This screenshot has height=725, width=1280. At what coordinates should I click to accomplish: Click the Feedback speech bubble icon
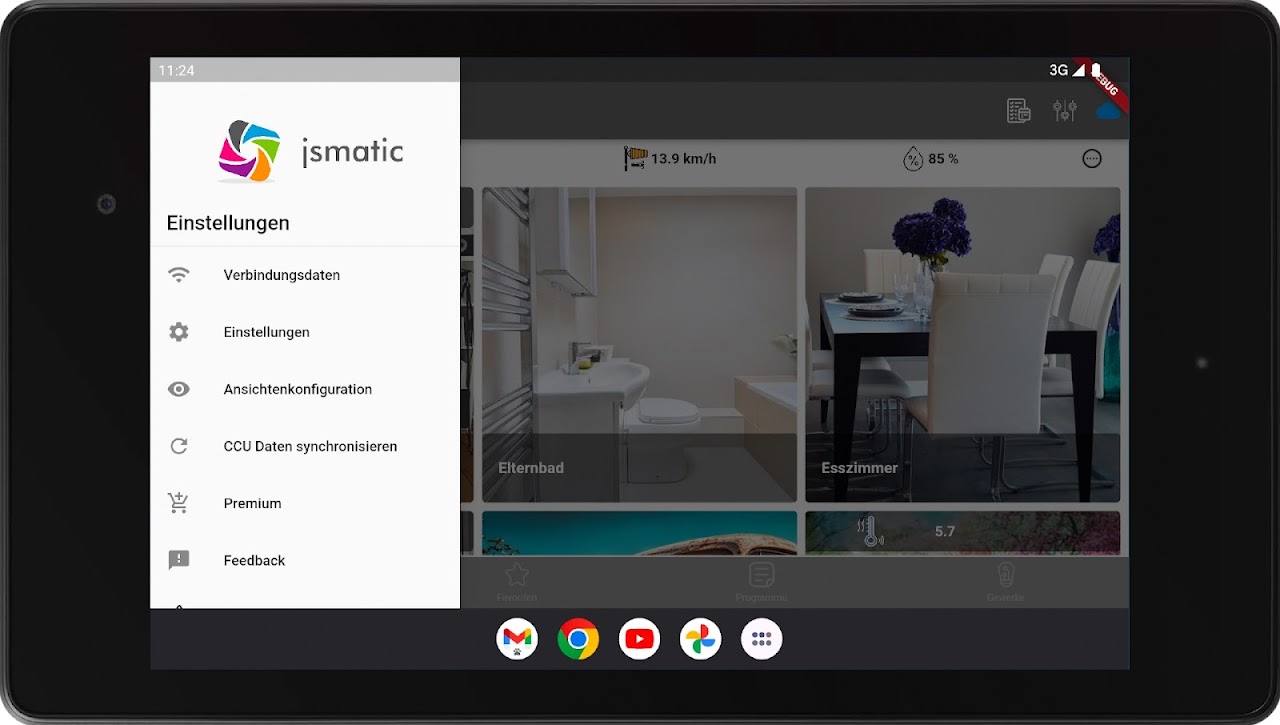(x=179, y=560)
